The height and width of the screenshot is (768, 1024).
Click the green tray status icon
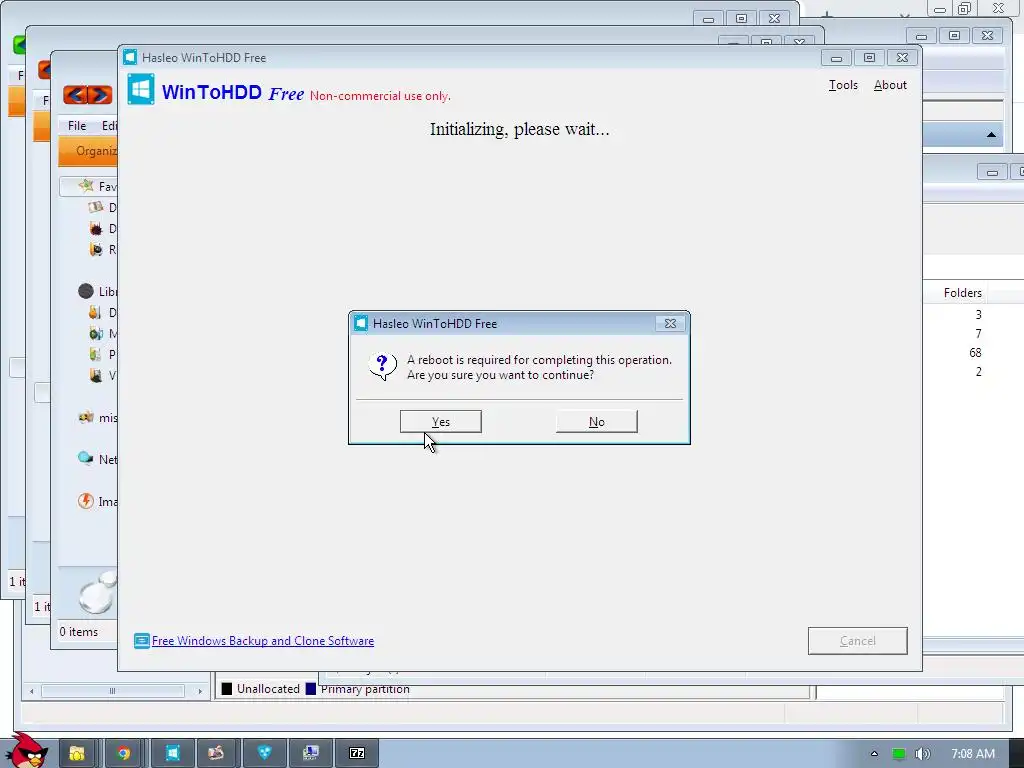tap(899, 754)
